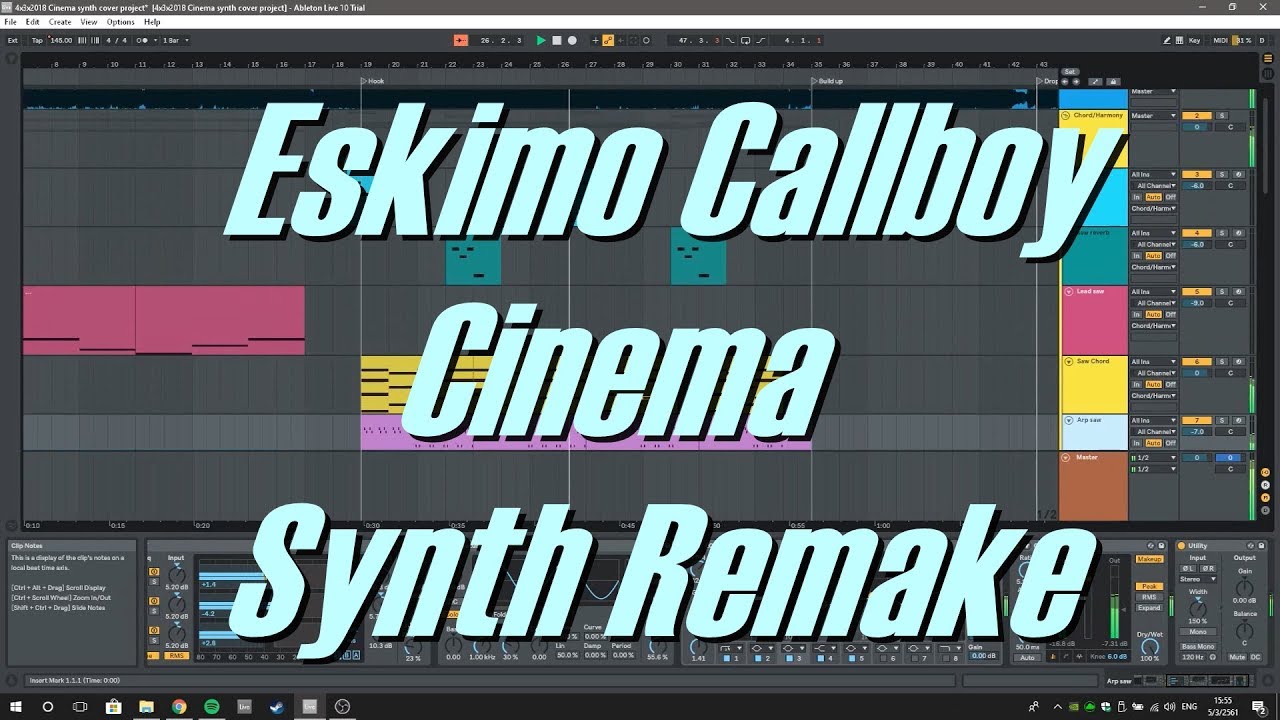Set the tempo field 145.00
This screenshot has width=1280, height=720.
[61, 40]
